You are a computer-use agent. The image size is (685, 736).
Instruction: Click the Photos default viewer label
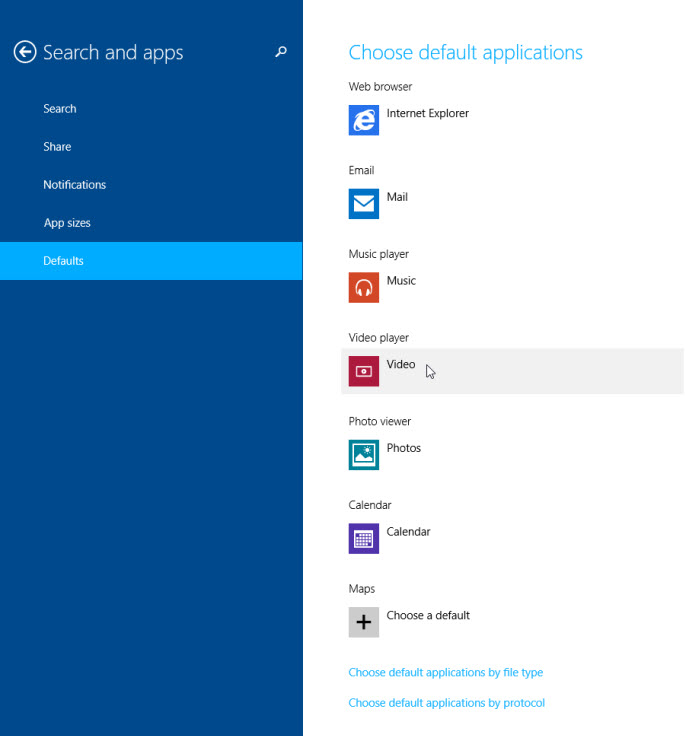pos(403,448)
